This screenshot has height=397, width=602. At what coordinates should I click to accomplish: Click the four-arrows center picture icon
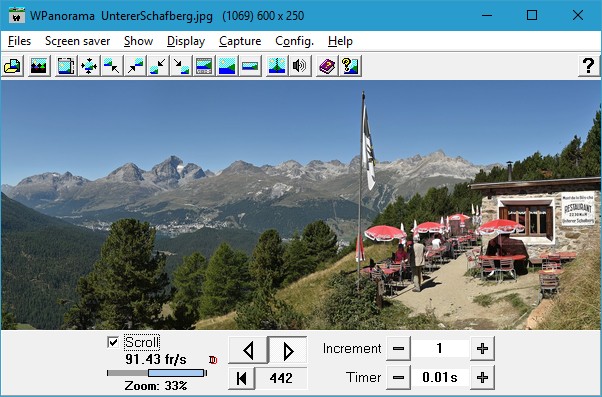click(x=89, y=66)
